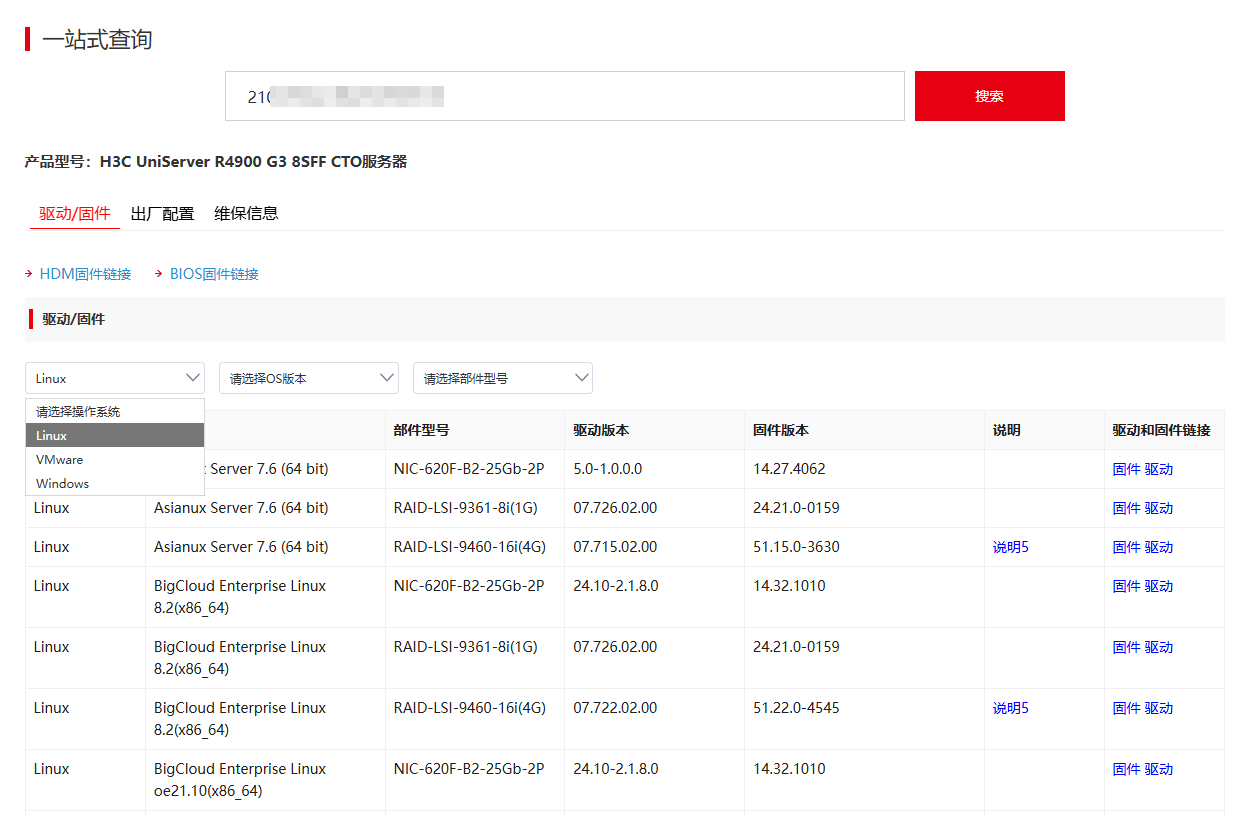Click 固件 link for firmware version 14.27.4062
The image size is (1245, 816).
1126,469
